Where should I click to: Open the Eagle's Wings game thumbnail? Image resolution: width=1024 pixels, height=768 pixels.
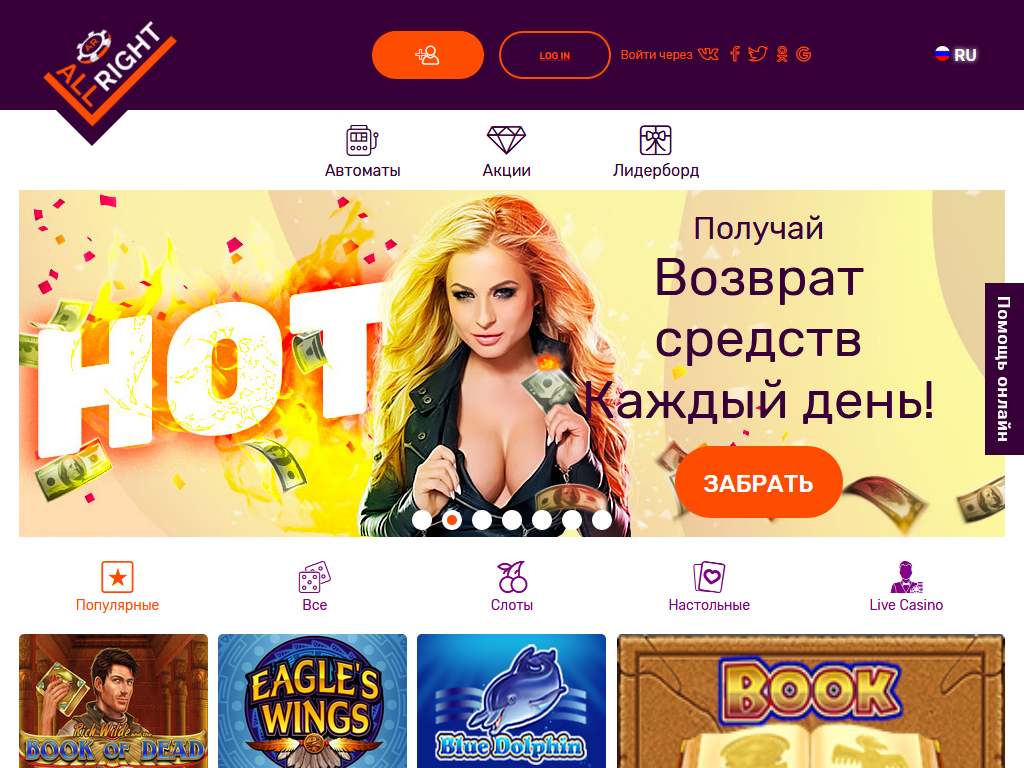pyautogui.click(x=312, y=701)
